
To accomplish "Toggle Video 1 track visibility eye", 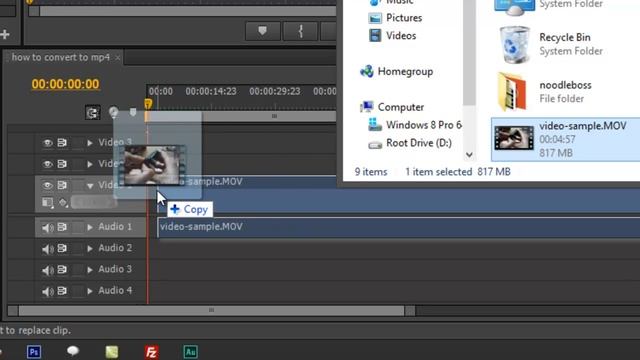I will (x=48, y=185).
